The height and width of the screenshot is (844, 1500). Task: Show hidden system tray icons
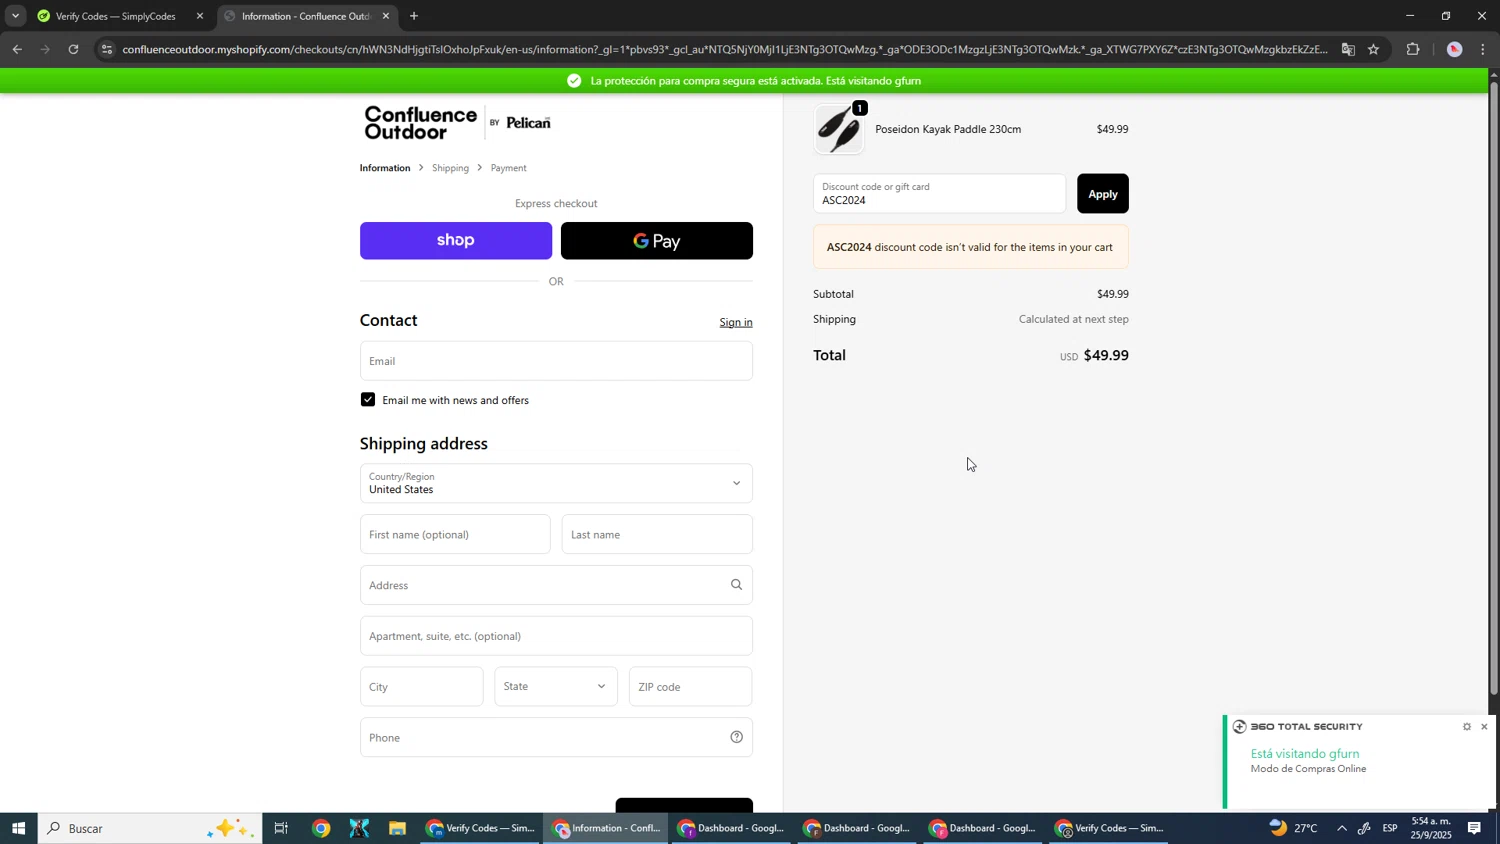point(1342,828)
